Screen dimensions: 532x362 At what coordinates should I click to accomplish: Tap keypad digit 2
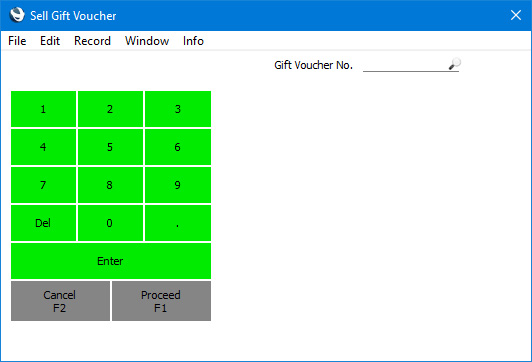coord(110,109)
